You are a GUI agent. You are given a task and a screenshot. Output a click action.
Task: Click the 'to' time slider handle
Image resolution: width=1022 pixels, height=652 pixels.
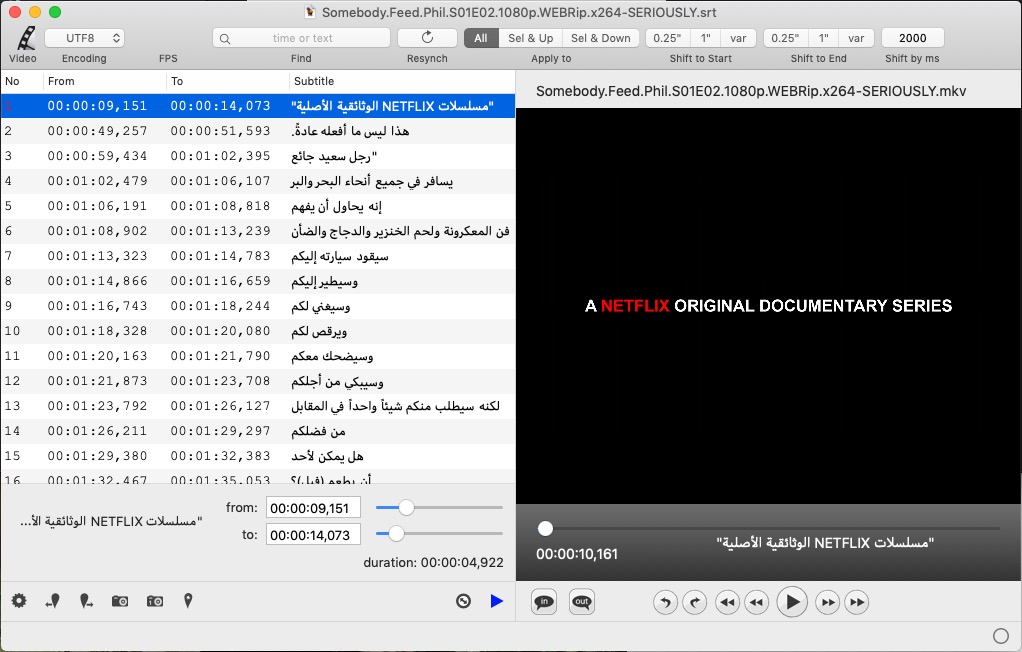click(396, 534)
